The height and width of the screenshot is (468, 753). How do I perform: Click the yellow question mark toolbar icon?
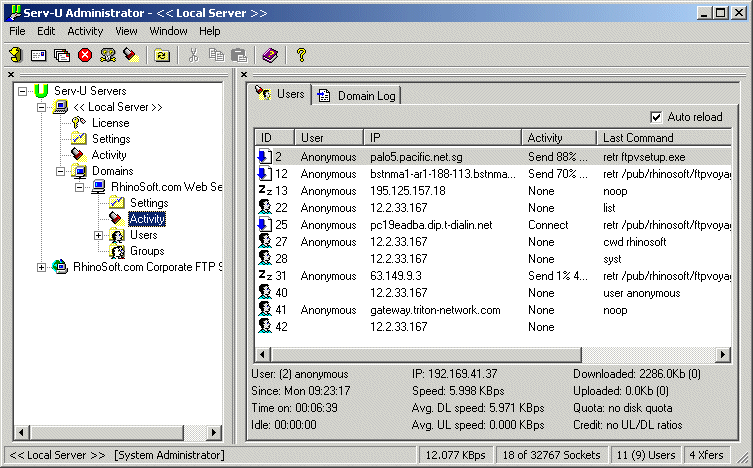pyautogui.click(x=300, y=55)
